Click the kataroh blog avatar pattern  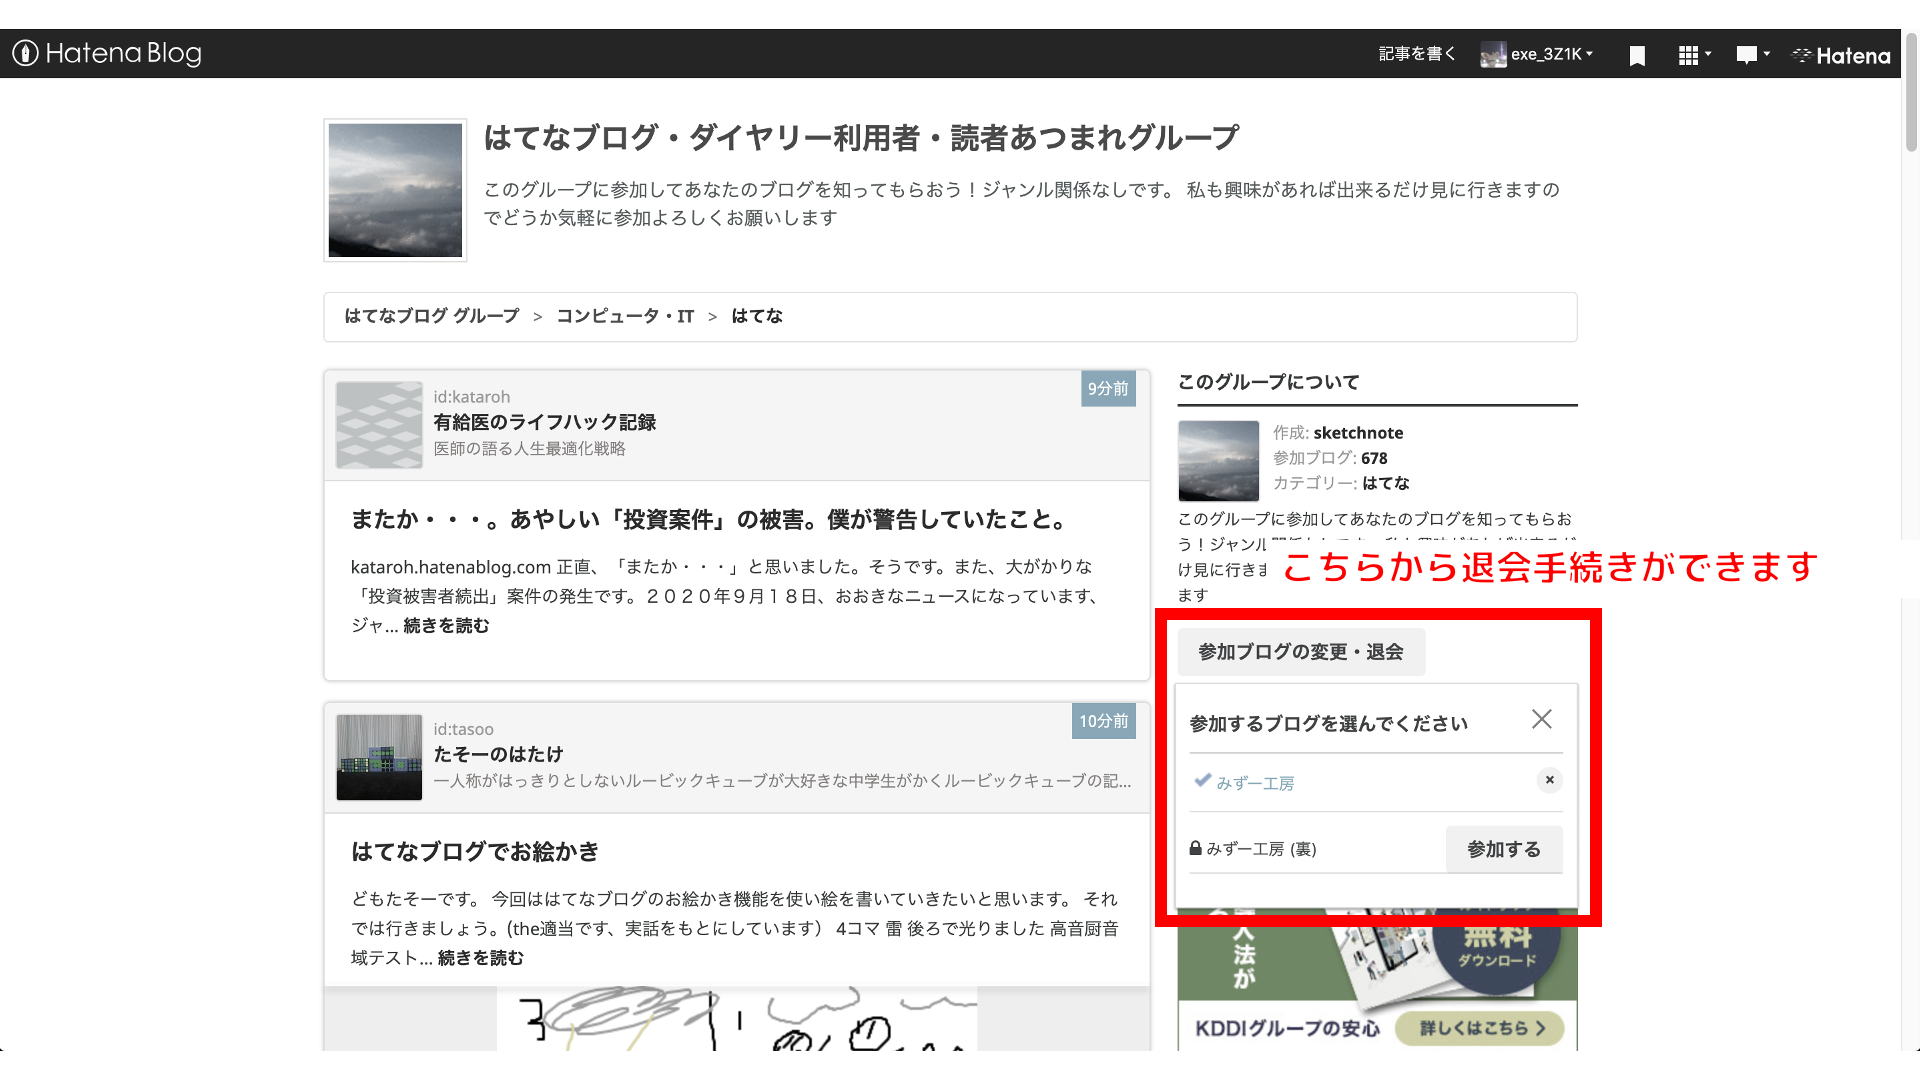point(379,425)
